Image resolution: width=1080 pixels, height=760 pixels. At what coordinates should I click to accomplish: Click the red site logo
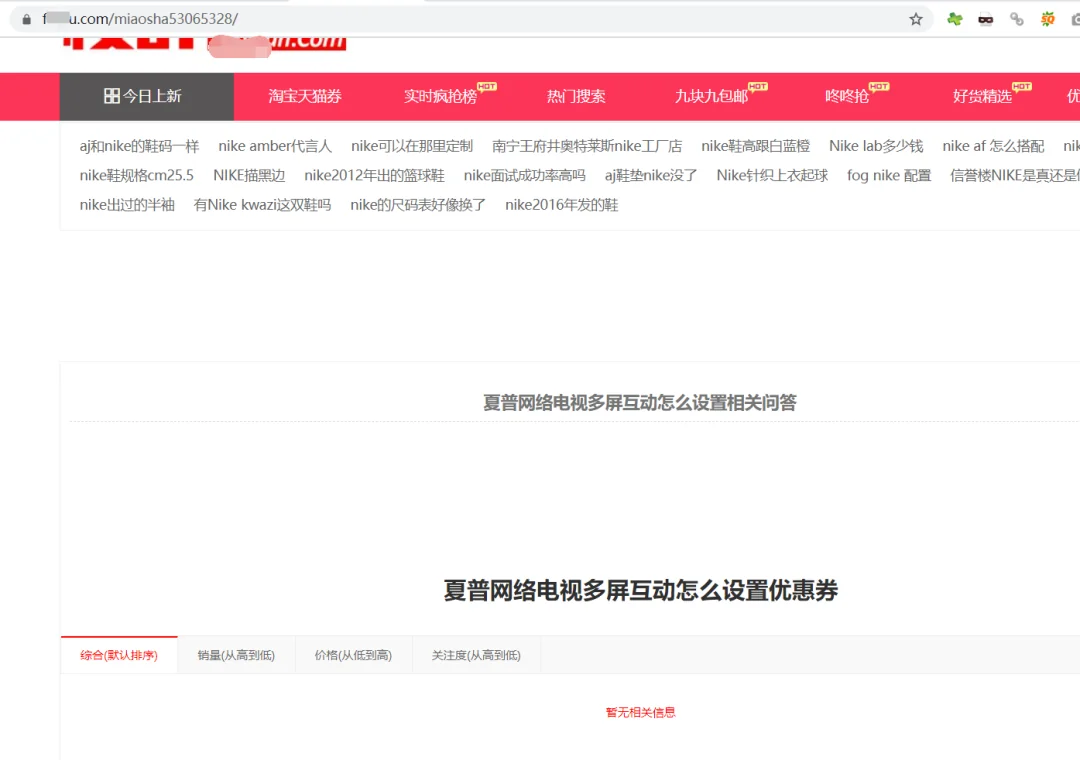pos(205,43)
